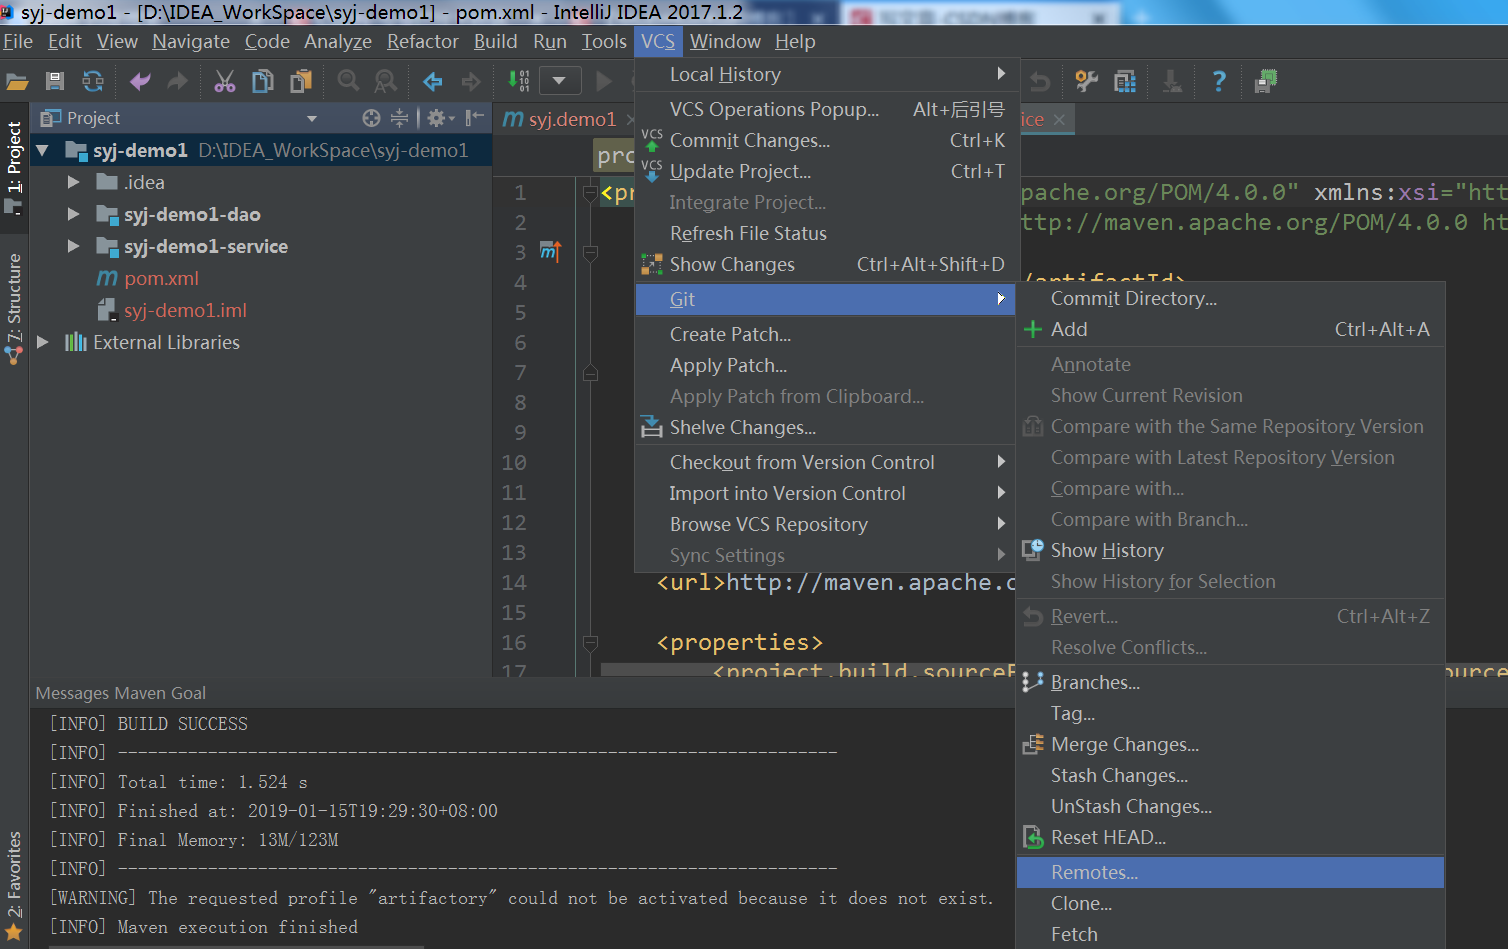Expand External Libraries node

[42, 342]
